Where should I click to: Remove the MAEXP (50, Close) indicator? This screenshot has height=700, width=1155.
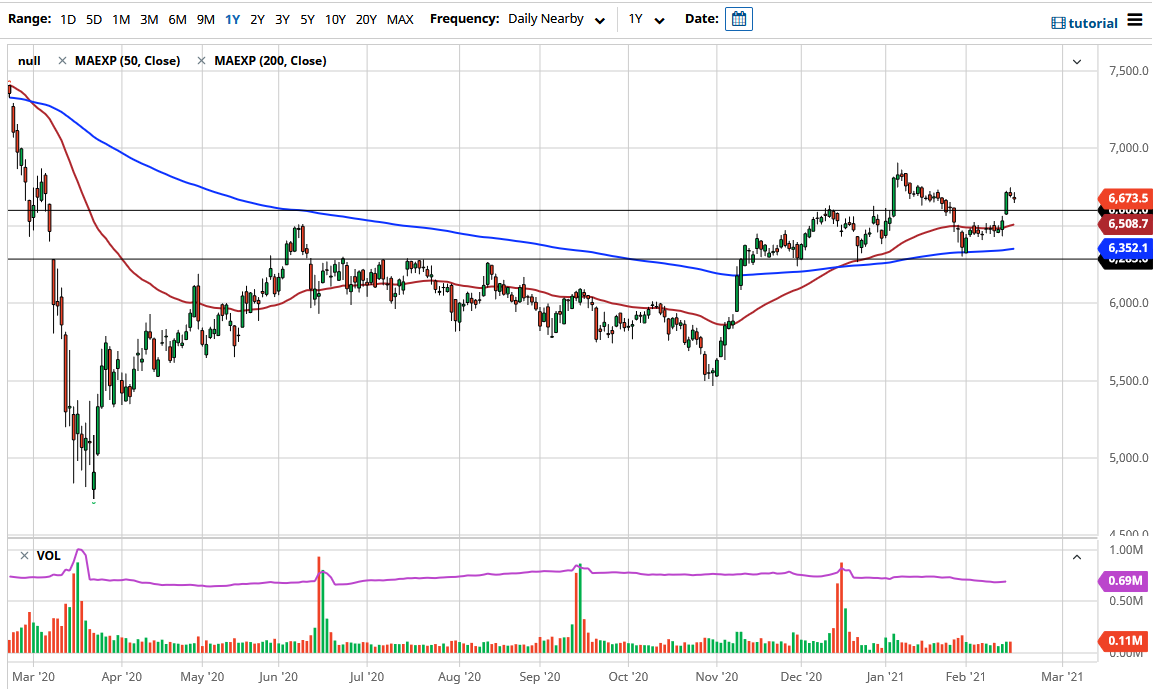tap(63, 60)
